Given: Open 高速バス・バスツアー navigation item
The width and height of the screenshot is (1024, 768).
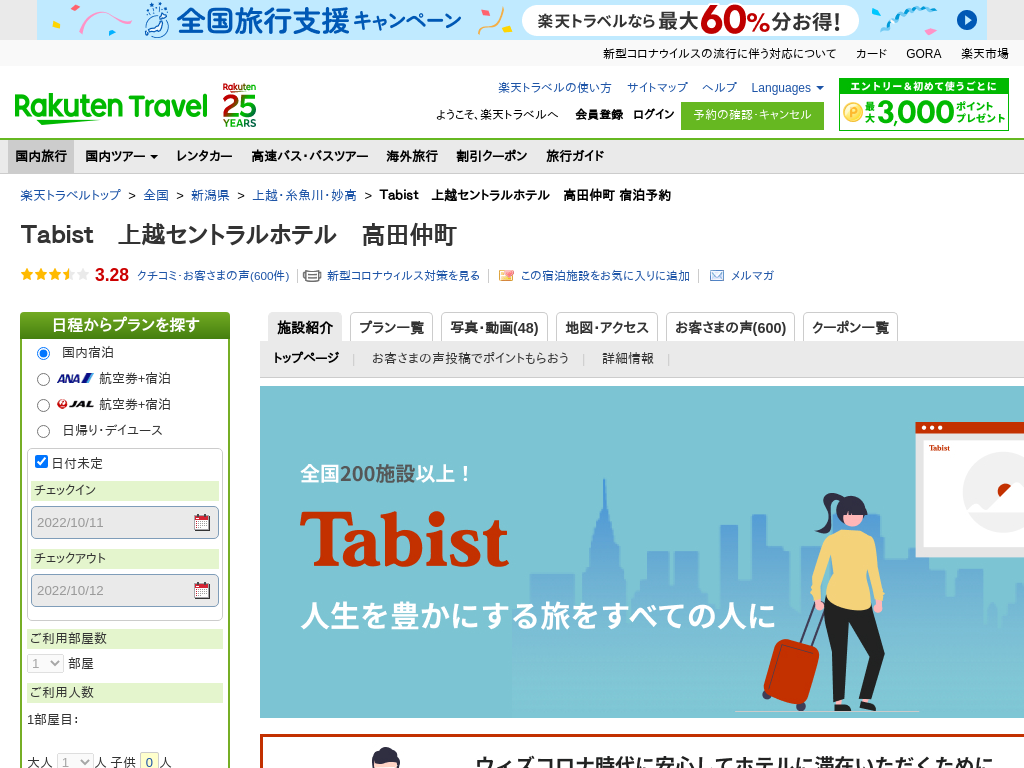Looking at the screenshot, I should tap(310, 156).
